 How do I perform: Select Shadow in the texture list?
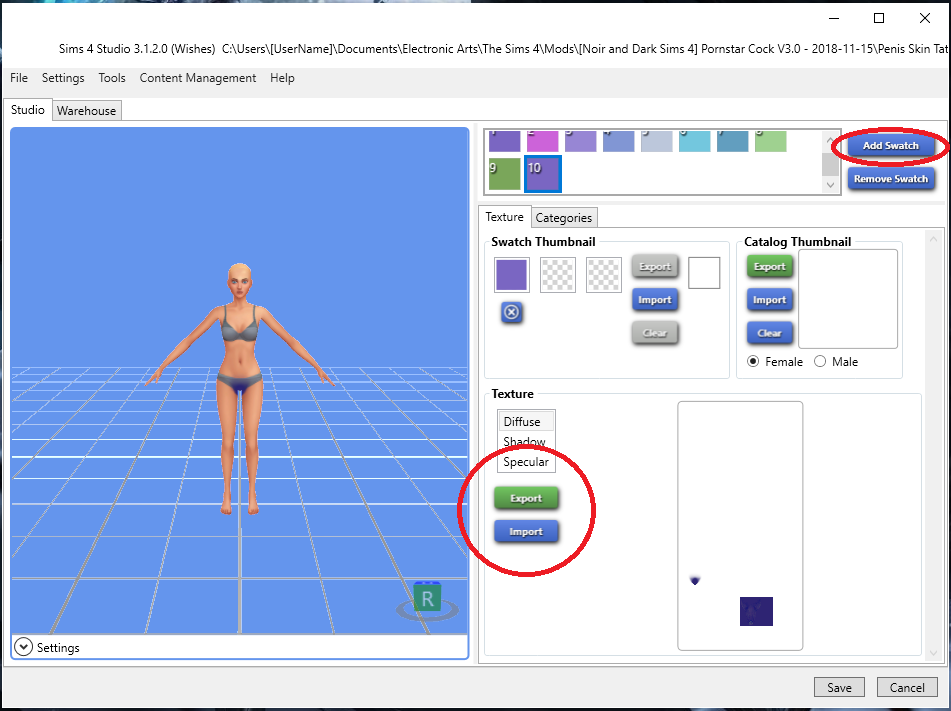click(x=526, y=442)
